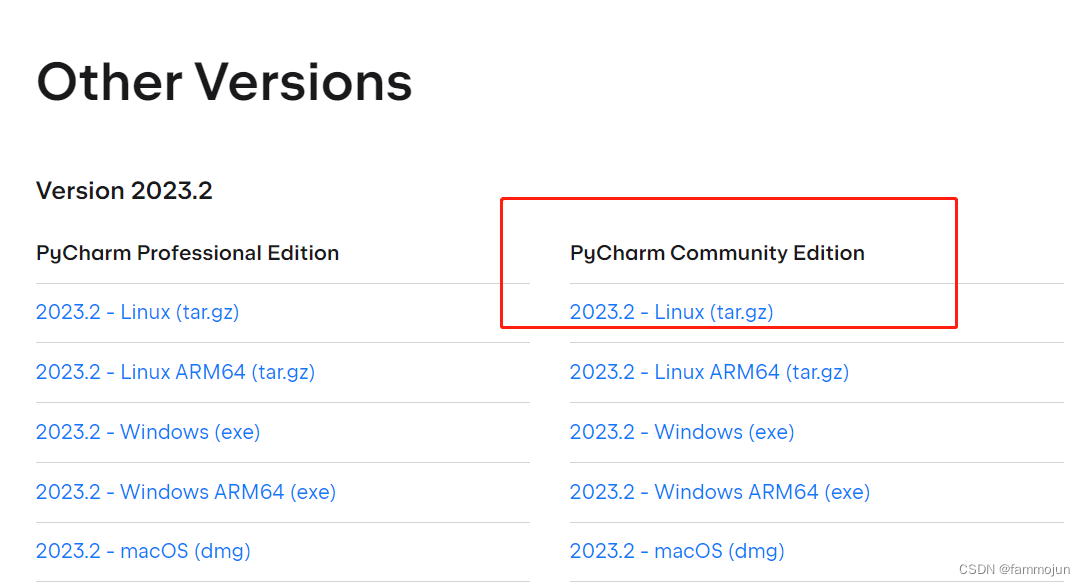Screen dimensions: 1085x586
Task: Click the word Other in page title
Action: point(109,82)
